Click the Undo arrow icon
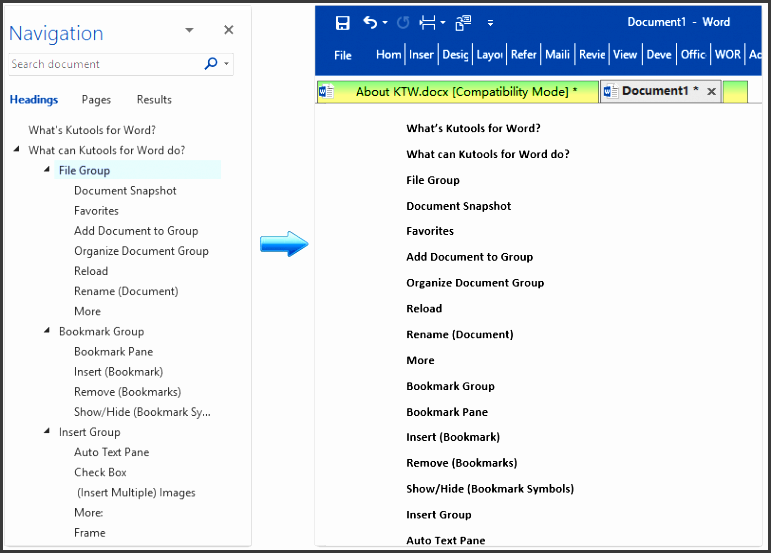Image resolution: width=771 pixels, height=553 pixels. [x=371, y=23]
